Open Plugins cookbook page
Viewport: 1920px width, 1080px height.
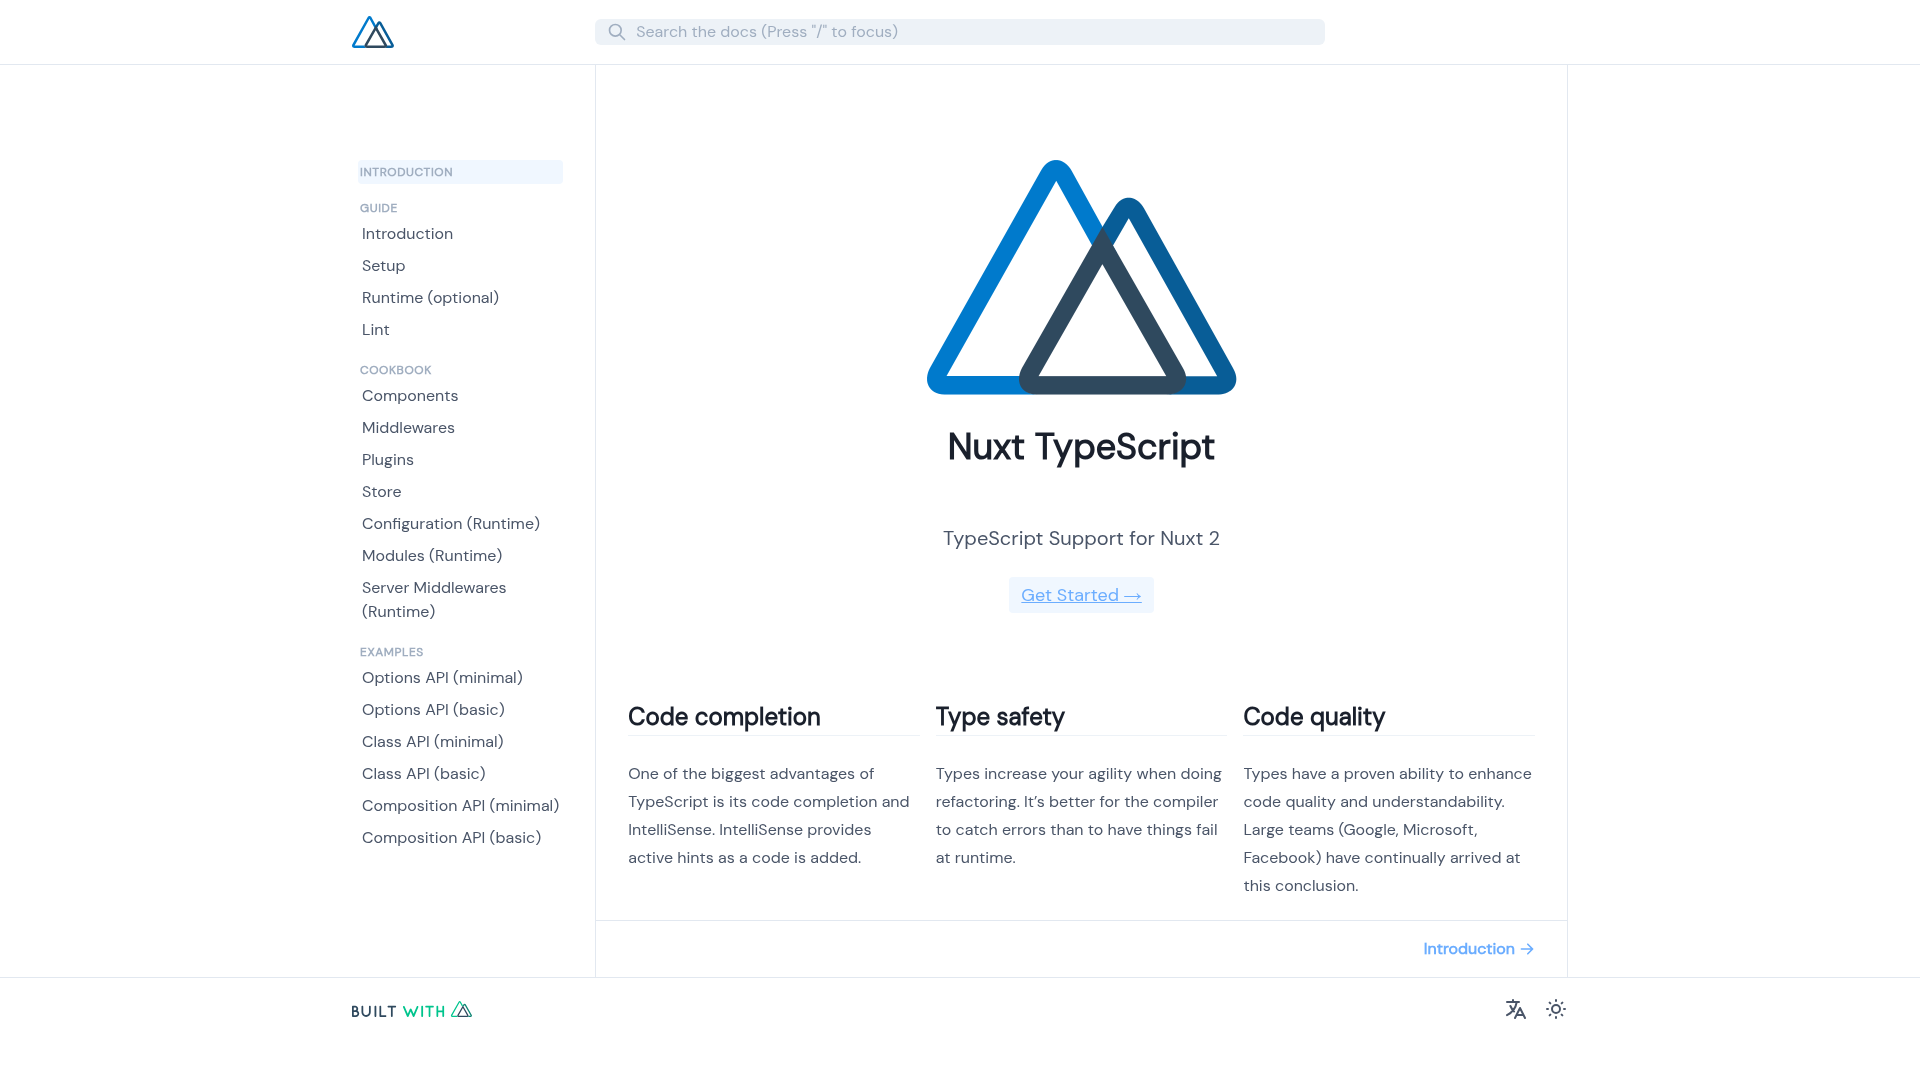387,460
